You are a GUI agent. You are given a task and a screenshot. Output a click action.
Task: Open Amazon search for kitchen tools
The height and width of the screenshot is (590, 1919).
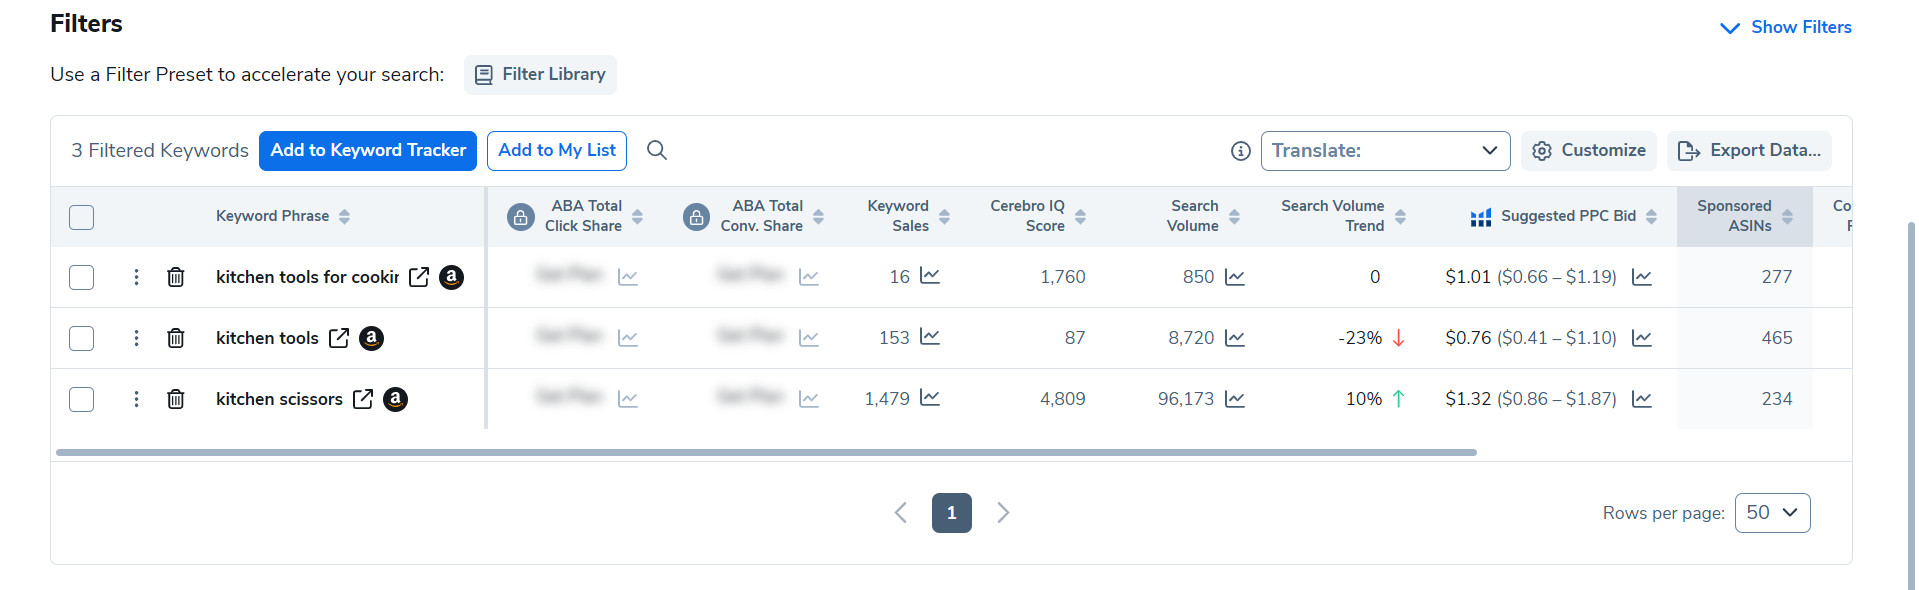(x=371, y=338)
